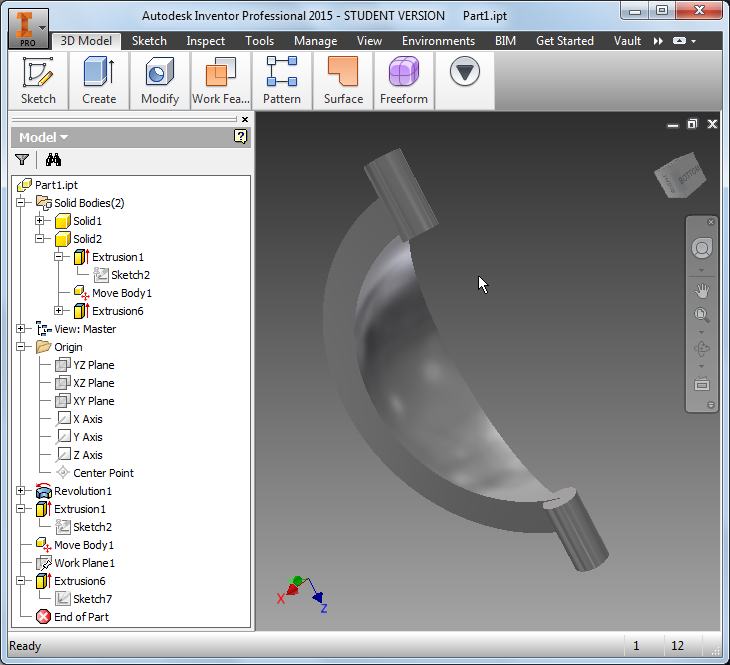Expand Extrusion6 under Solid2
The height and width of the screenshot is (665, 730).
pos(59,311)
